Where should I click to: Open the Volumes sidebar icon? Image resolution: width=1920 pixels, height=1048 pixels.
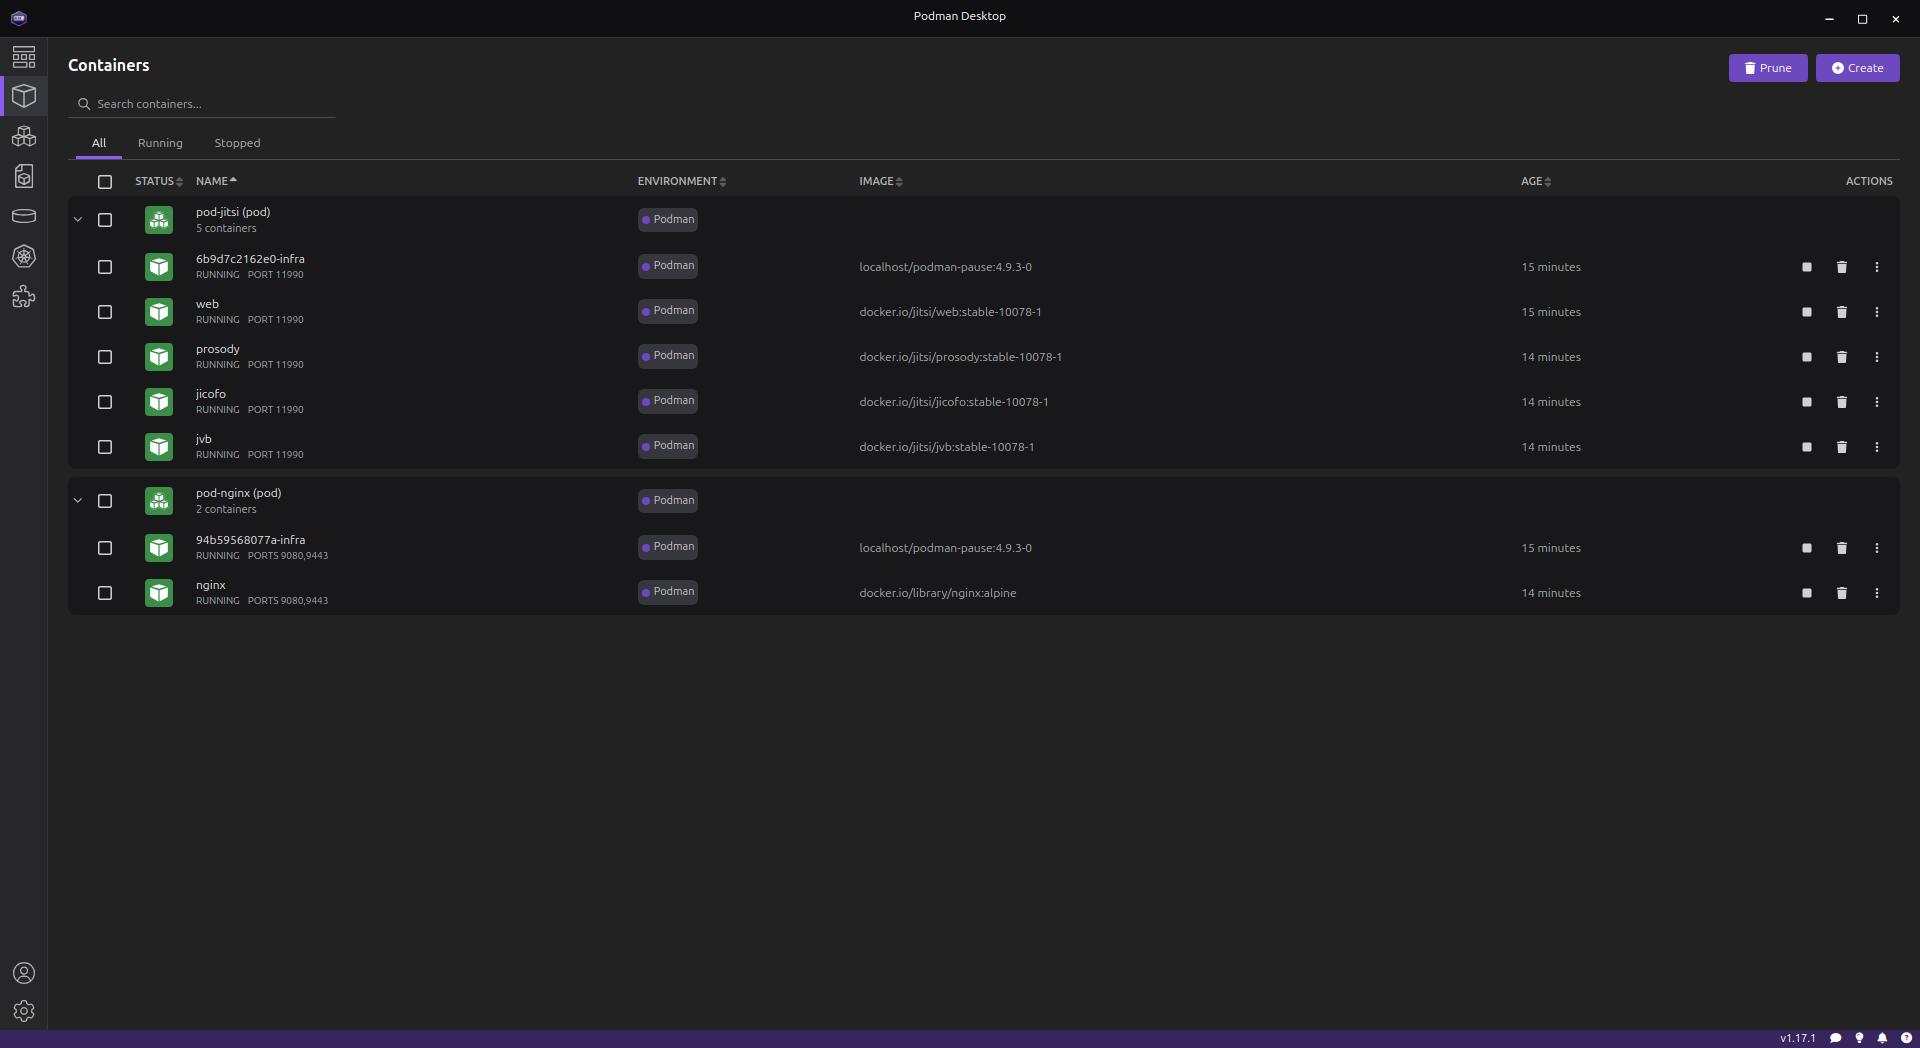point(24,216)
